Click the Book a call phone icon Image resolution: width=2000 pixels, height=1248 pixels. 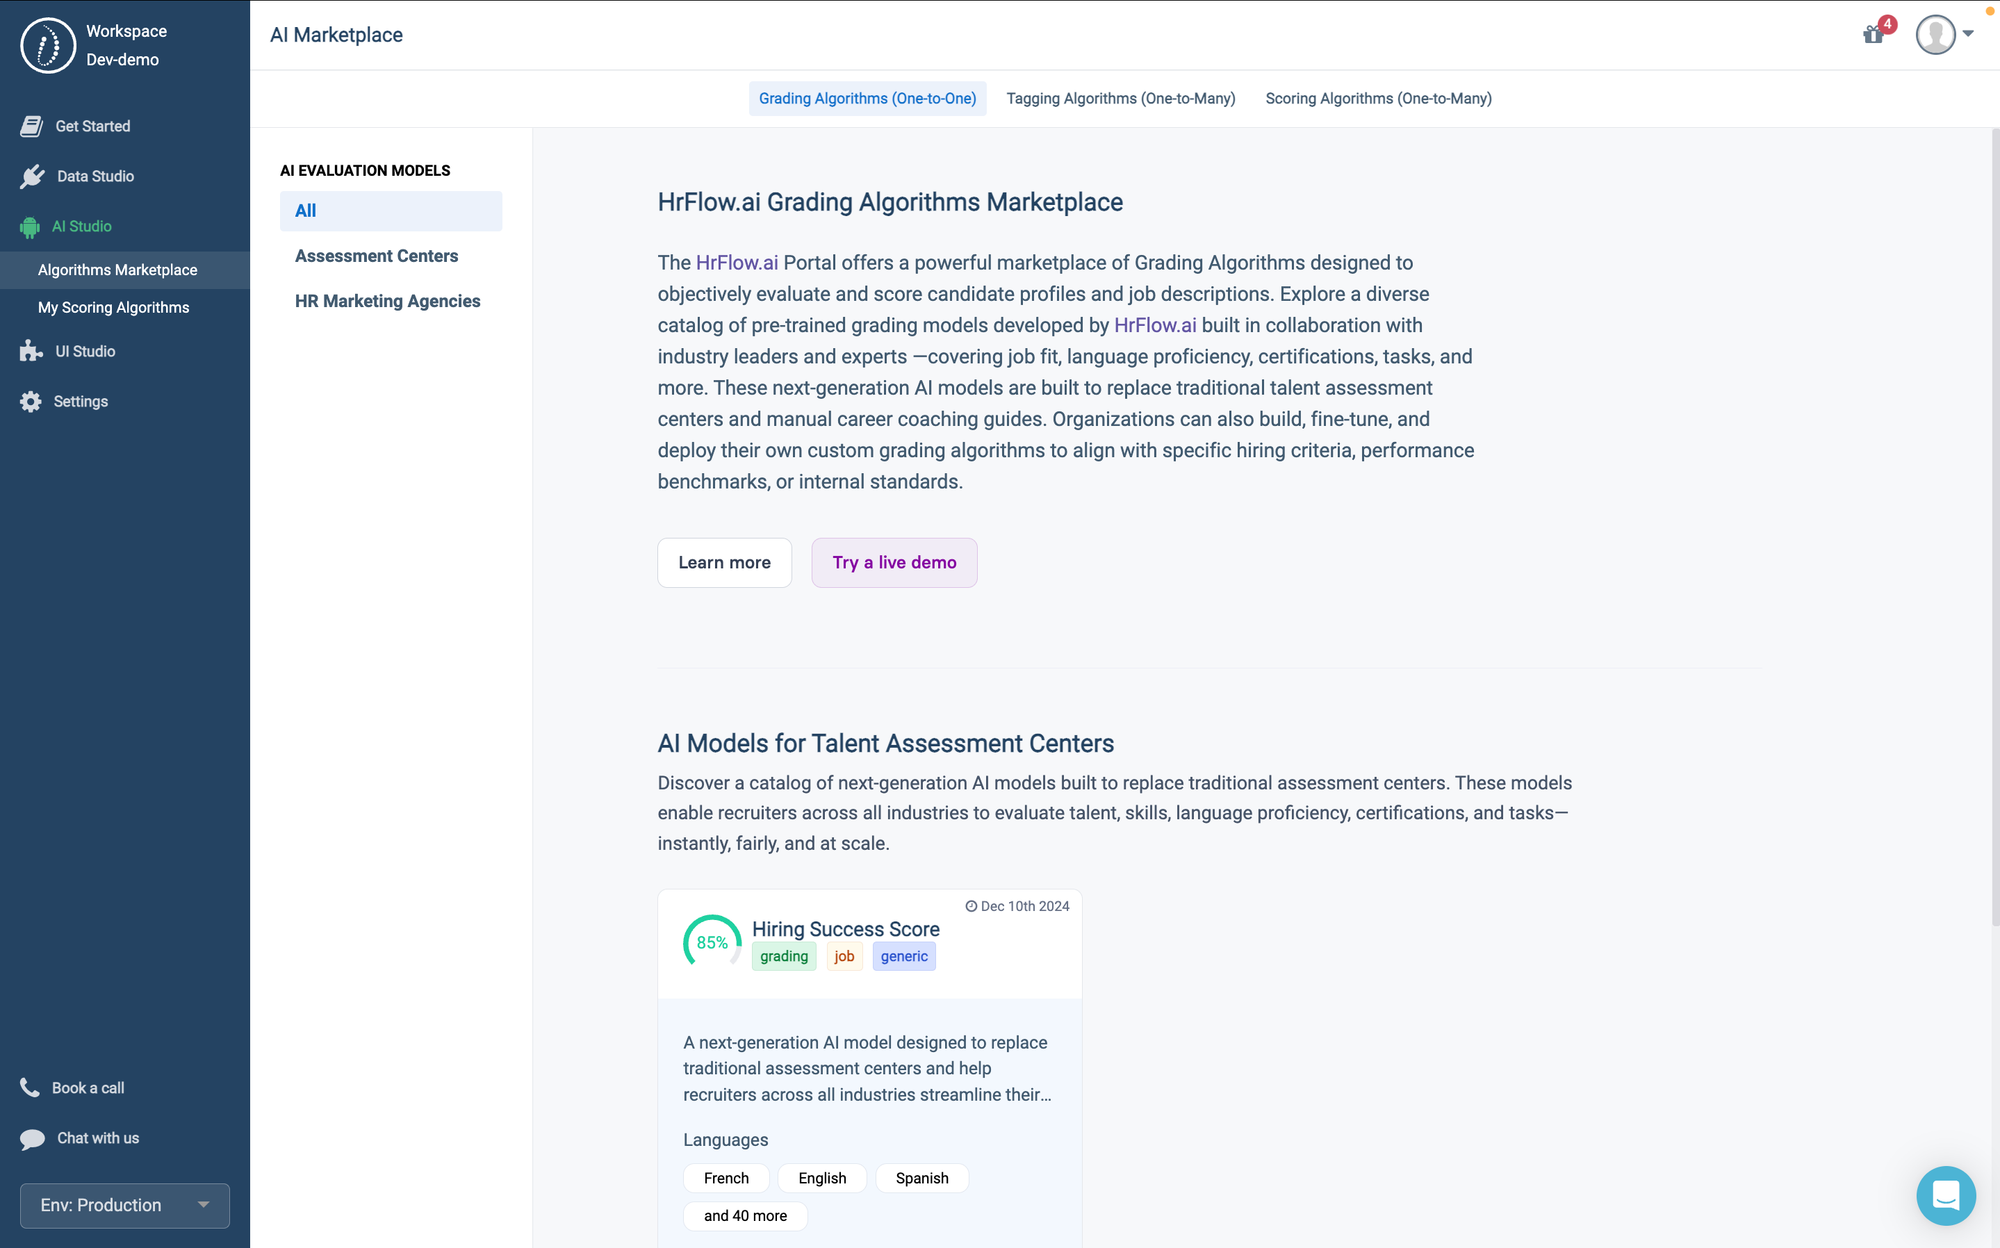click(30, 1087)
